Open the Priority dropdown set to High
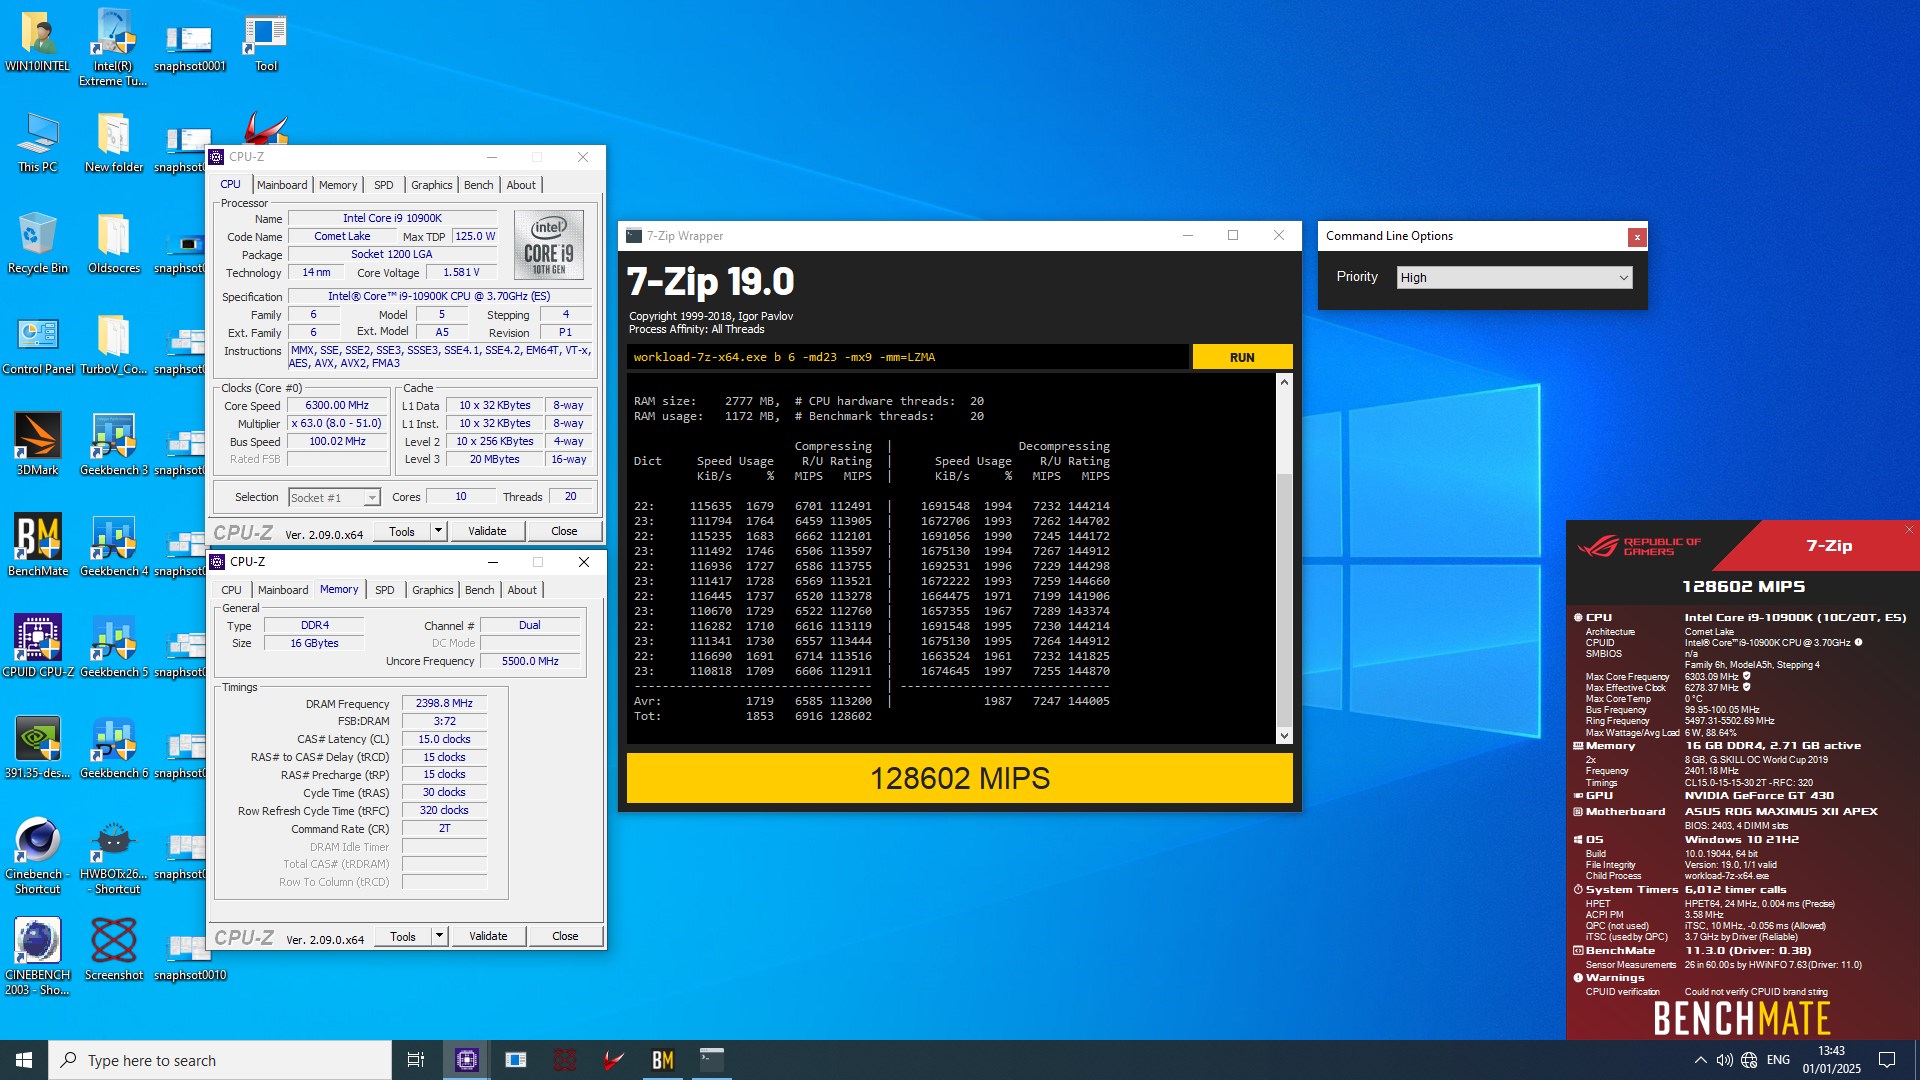The image size is (1920, 1080). tap(1514, 277)
